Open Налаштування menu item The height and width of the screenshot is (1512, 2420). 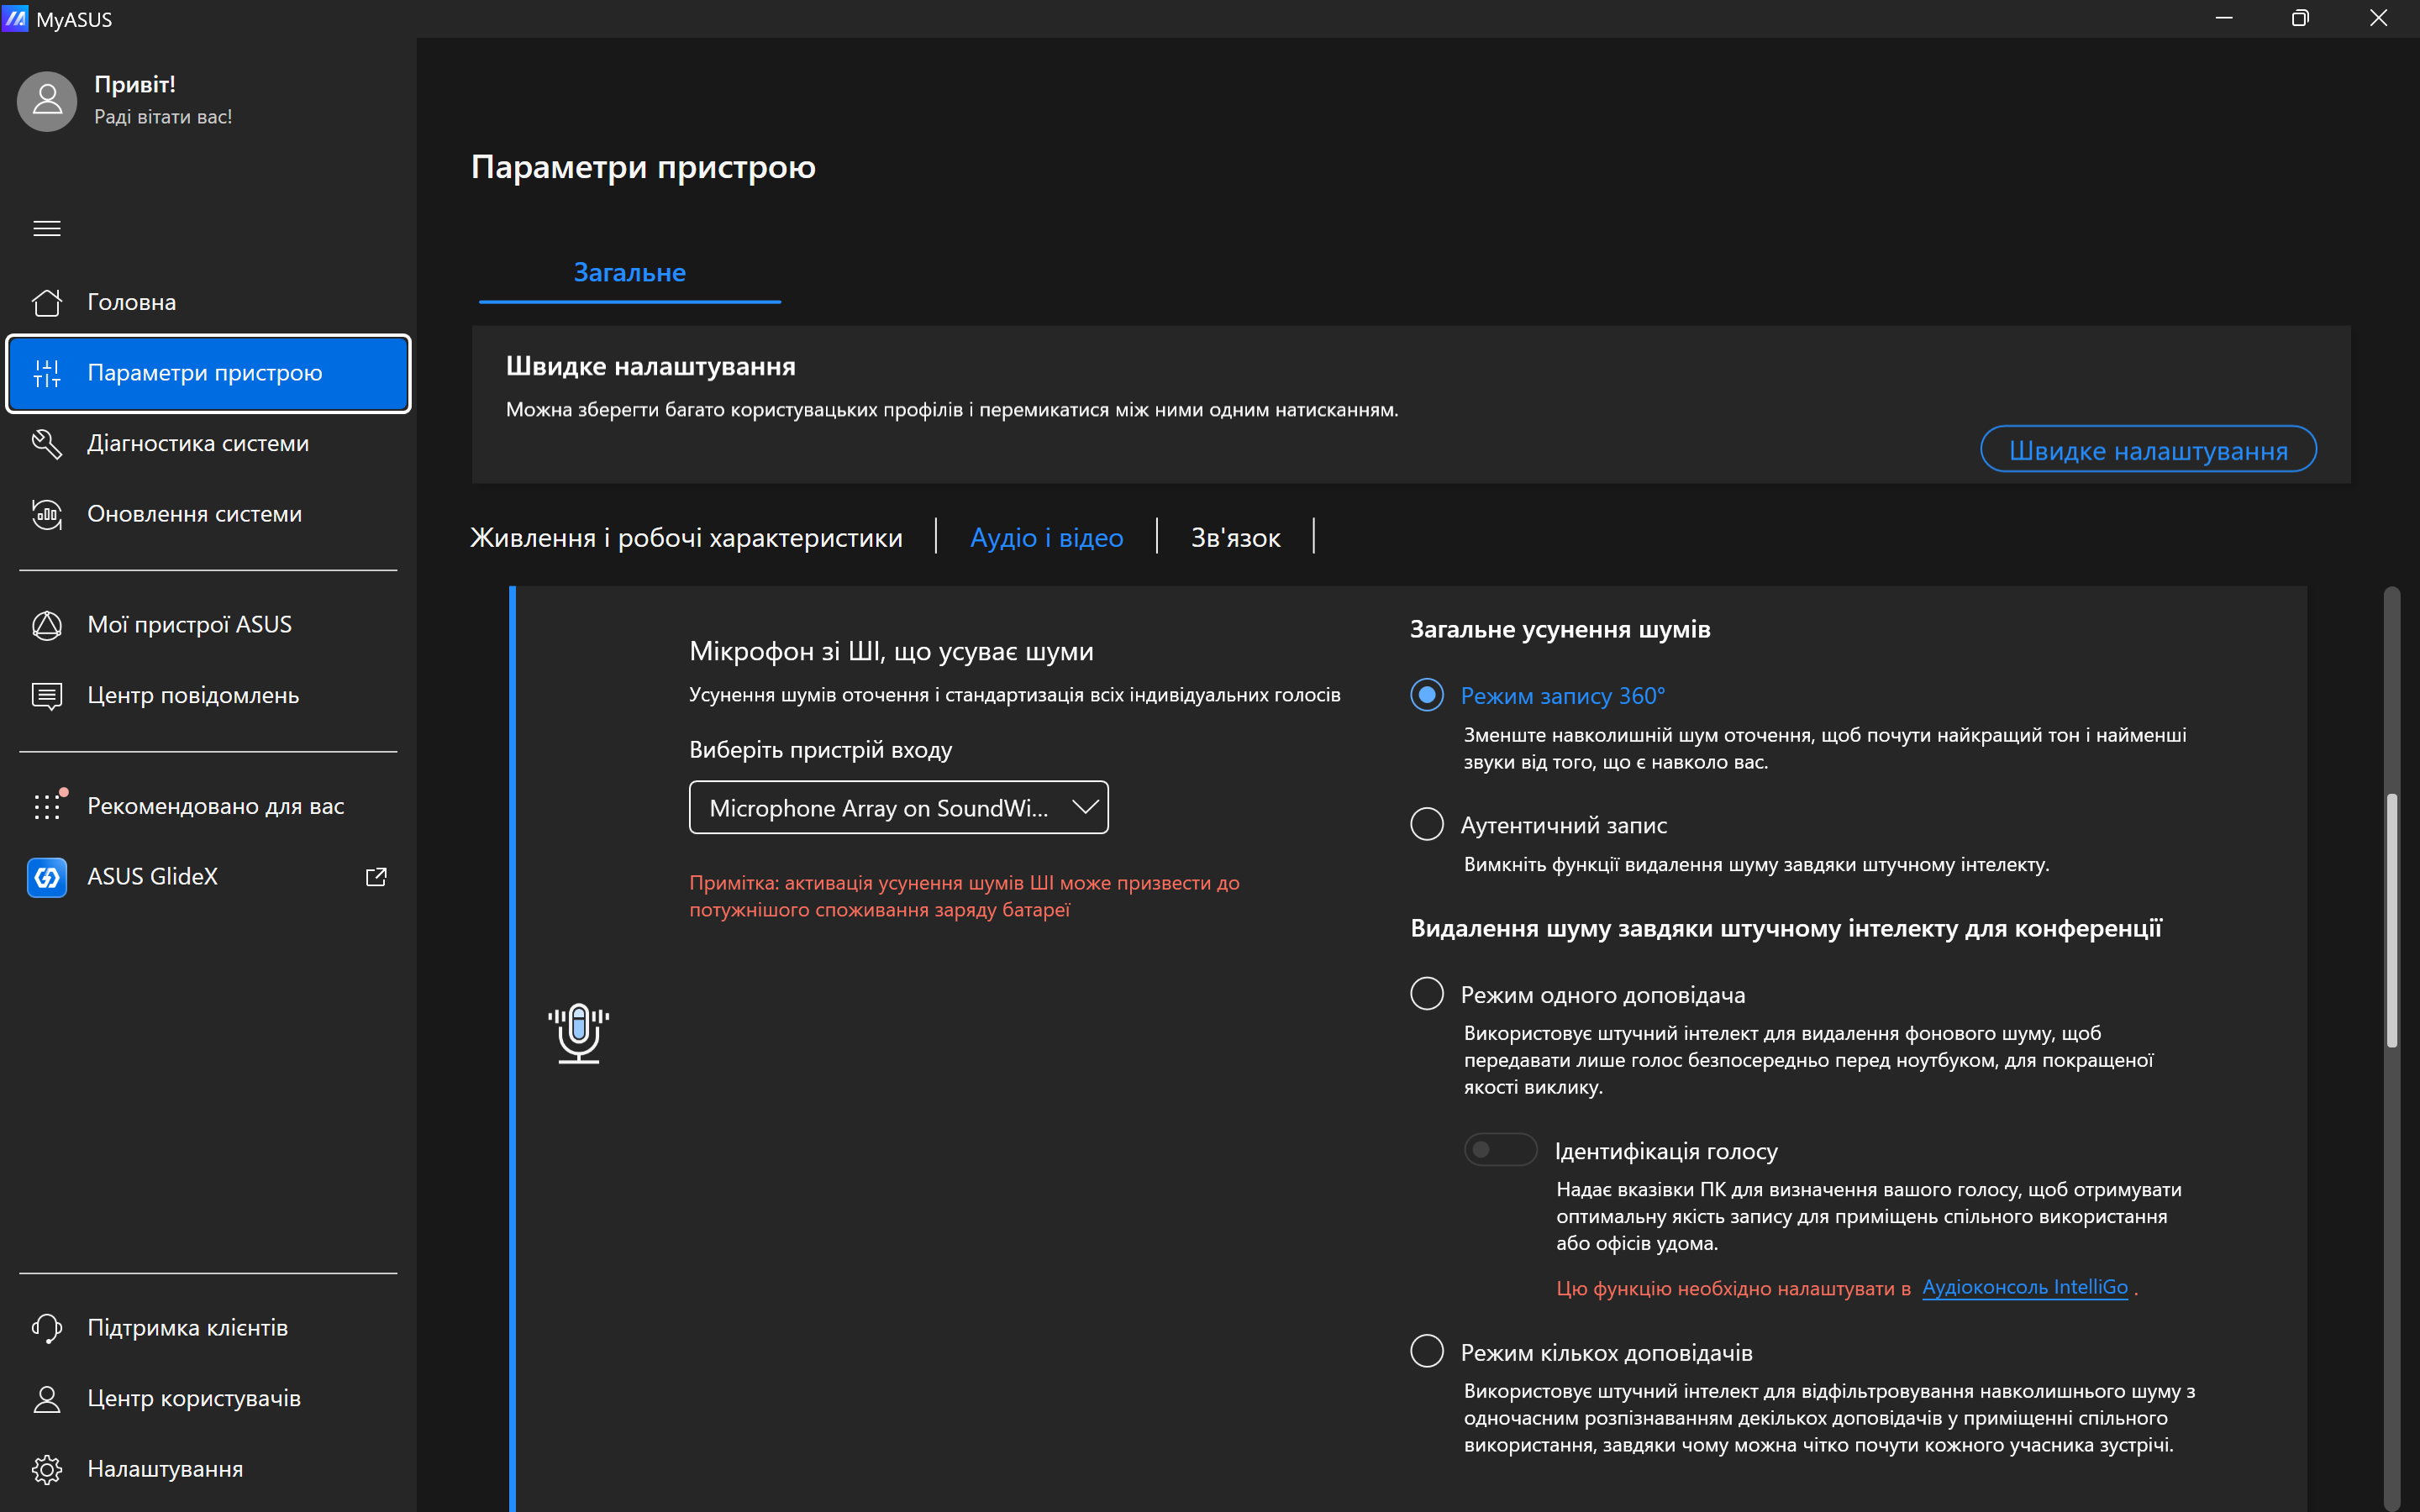pyautogui.click(x=208, y=1469)
